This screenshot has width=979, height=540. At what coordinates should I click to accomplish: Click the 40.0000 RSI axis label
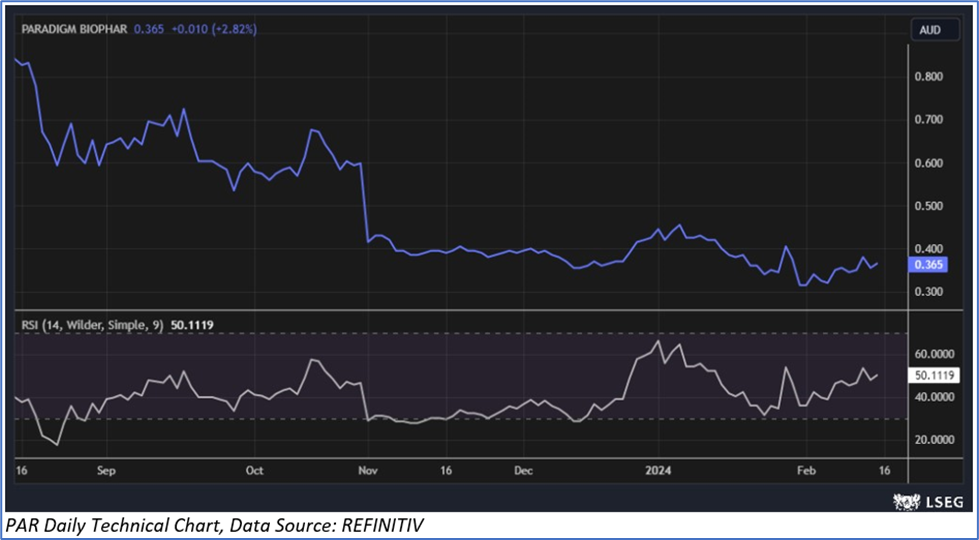click(935, 397)
